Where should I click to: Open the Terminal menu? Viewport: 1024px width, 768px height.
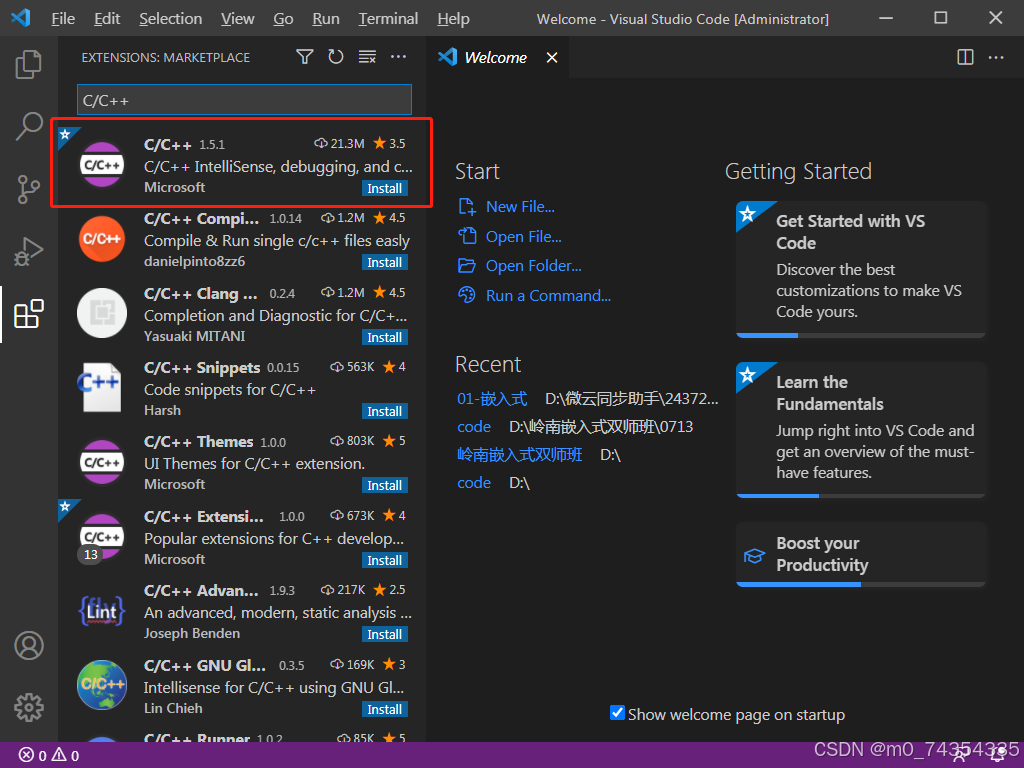(x=388, y=18)
